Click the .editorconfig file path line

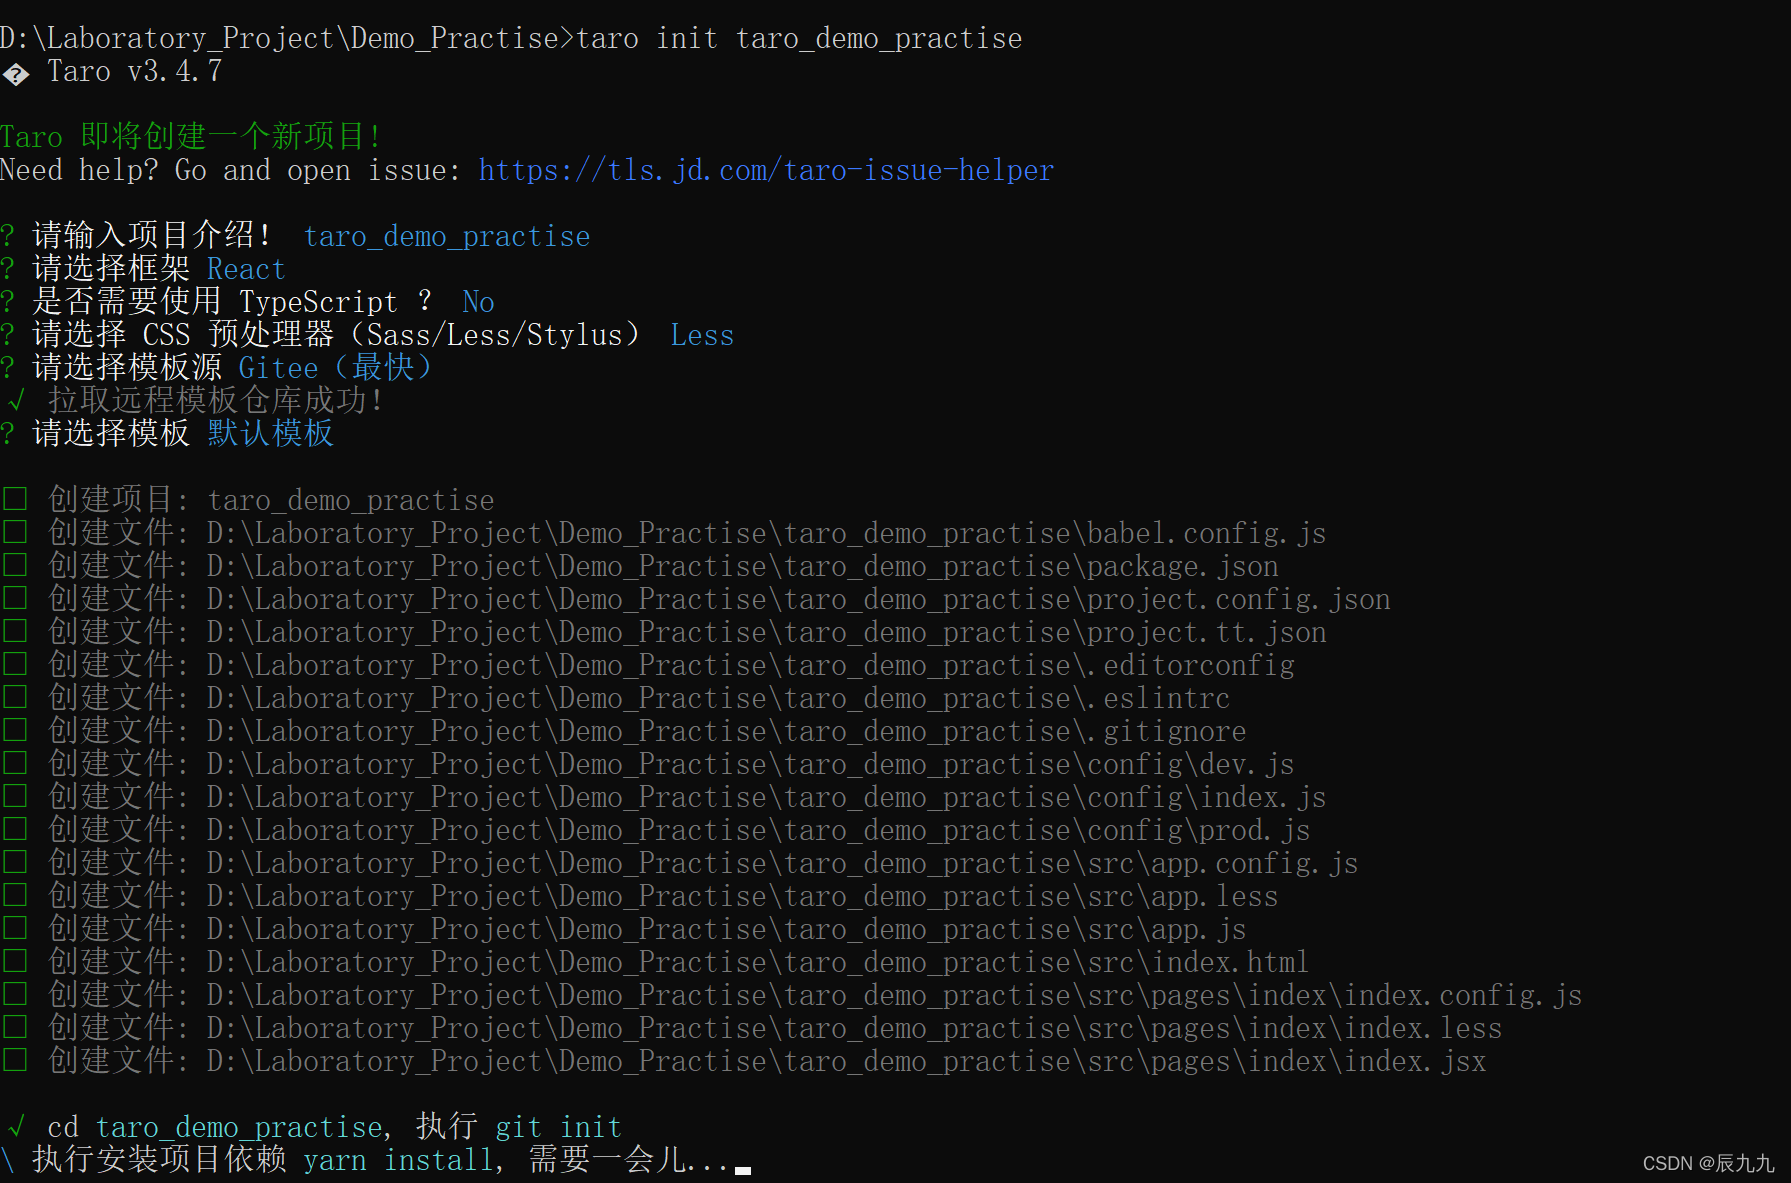(671, 666)
